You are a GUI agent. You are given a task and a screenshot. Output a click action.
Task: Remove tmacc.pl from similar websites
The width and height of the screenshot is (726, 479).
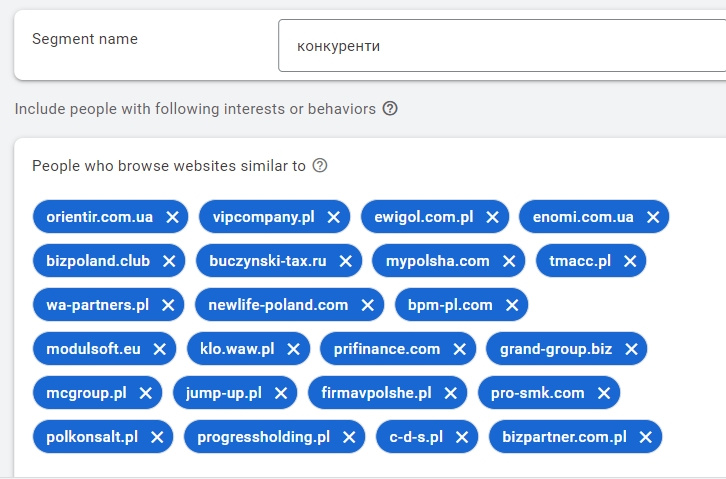[x=630, y=261]
